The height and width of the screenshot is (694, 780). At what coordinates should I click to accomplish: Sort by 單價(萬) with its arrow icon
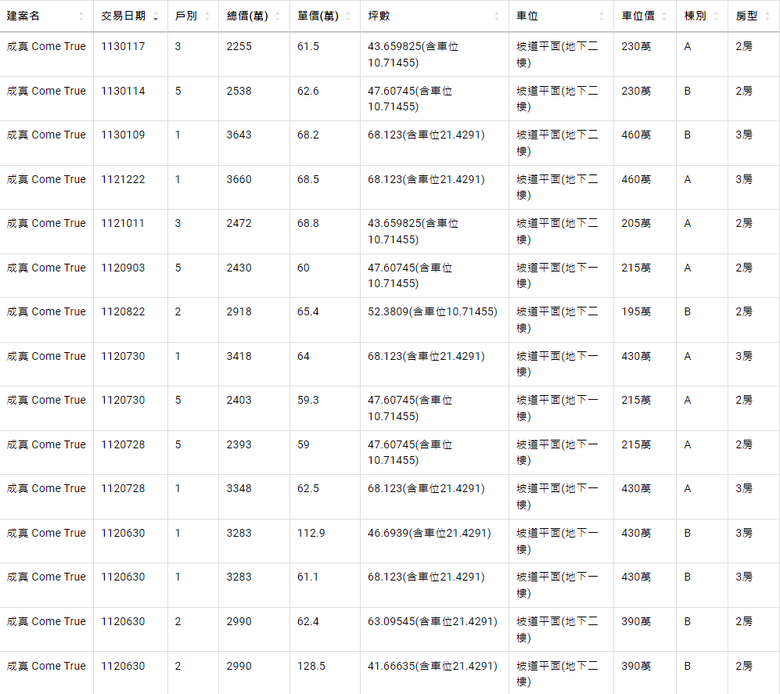[x=348, y=16]
